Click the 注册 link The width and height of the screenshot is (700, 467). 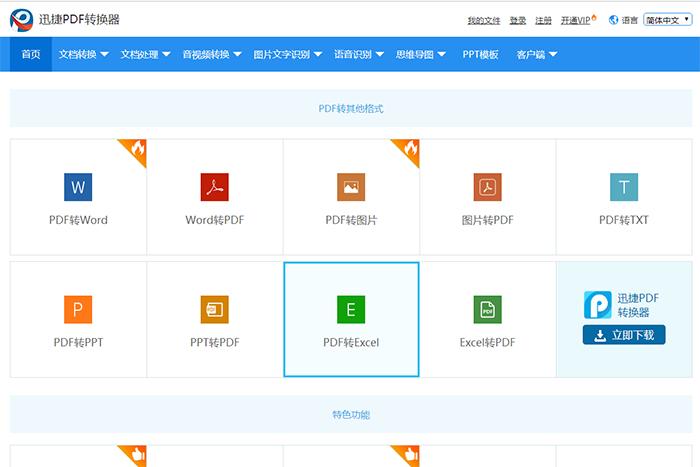click(x=543, y=21)
